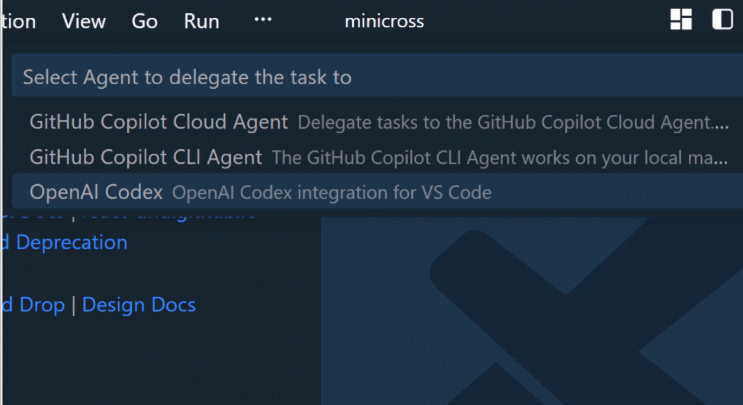Select OpenAI Codex agent option

coord(377,192)
